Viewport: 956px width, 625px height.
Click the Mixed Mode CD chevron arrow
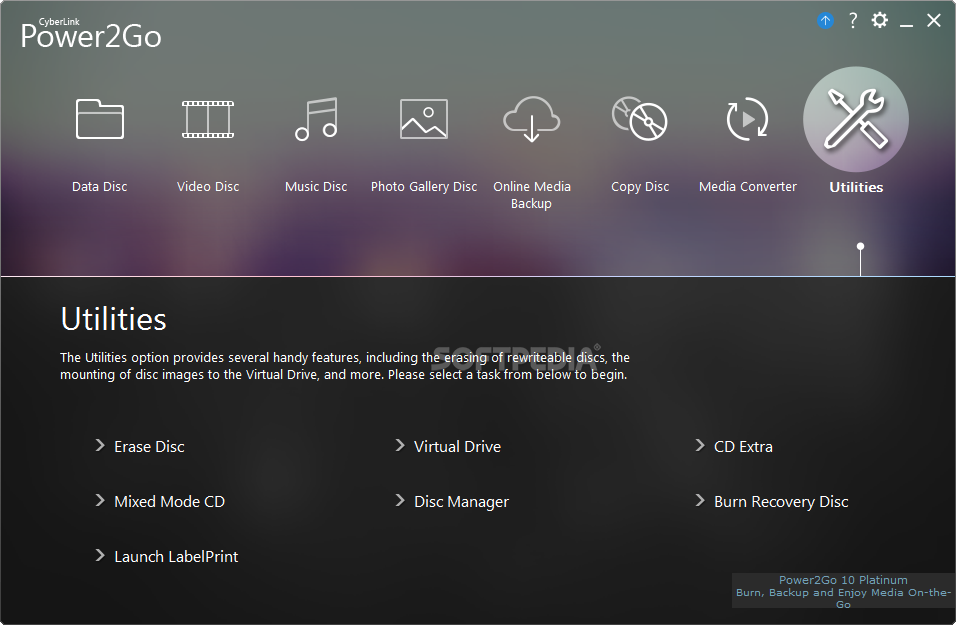[100, 501]
